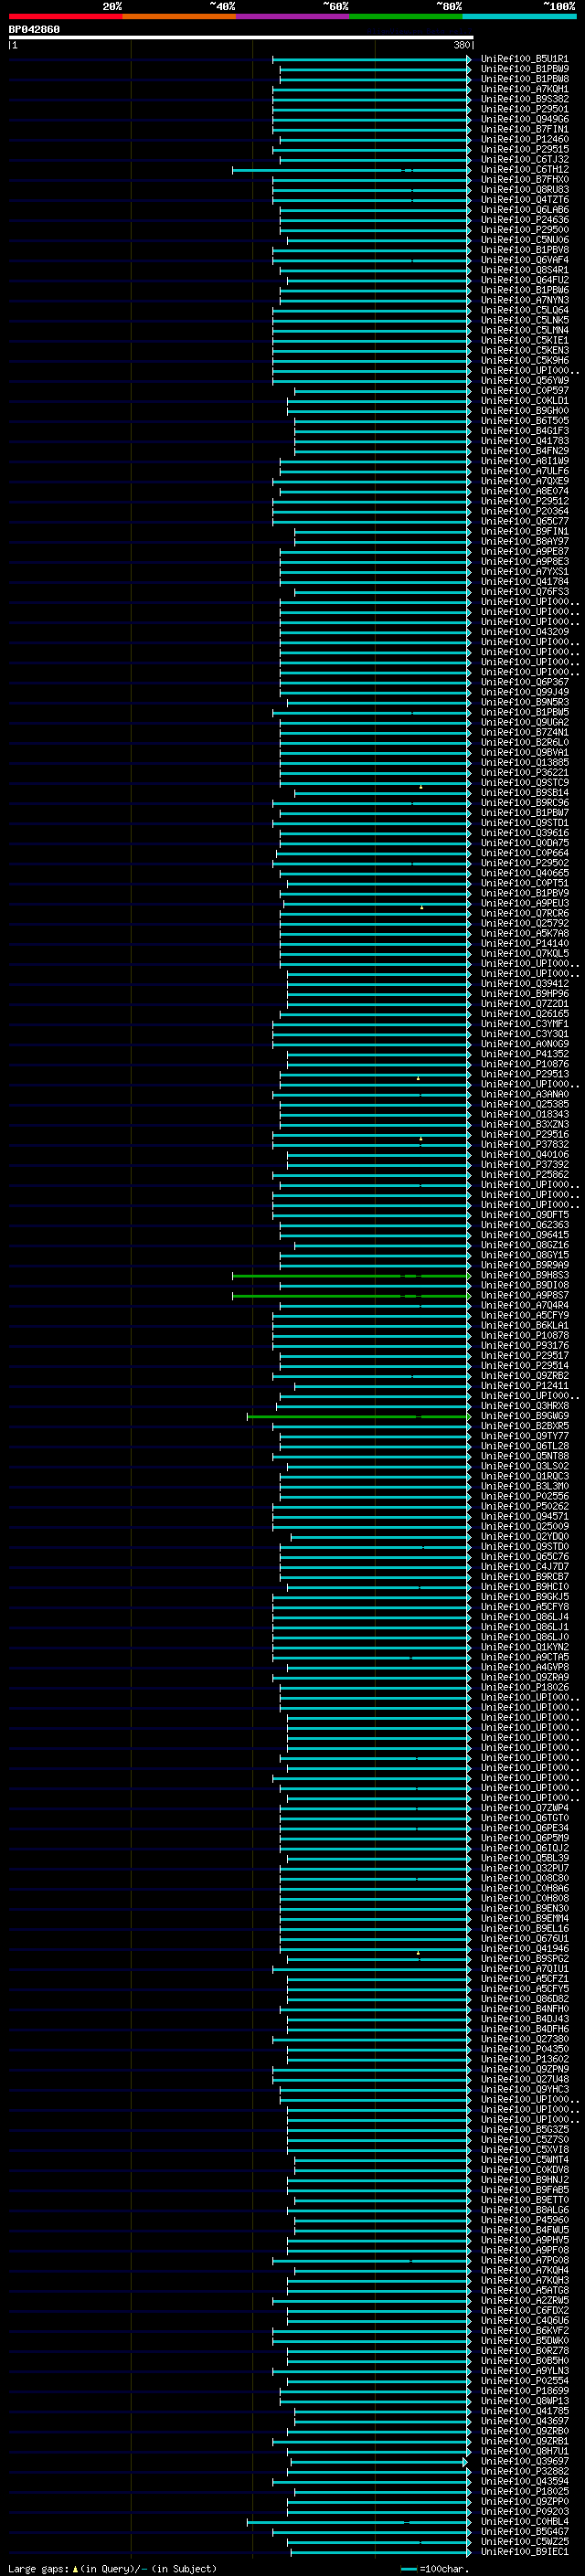Open hit UniRef100_P29501
This screenshot has width=585, height=2576.
524,109
